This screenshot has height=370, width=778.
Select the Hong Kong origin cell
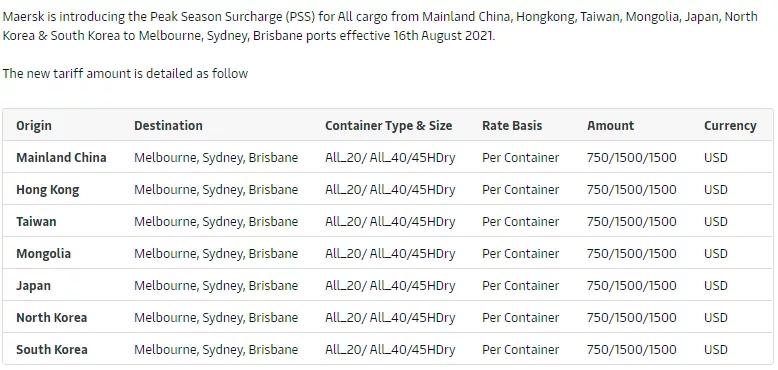(48, 190)
